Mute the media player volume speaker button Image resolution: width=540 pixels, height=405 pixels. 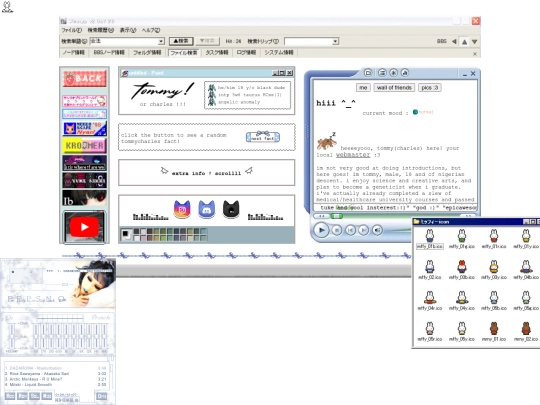377,230
